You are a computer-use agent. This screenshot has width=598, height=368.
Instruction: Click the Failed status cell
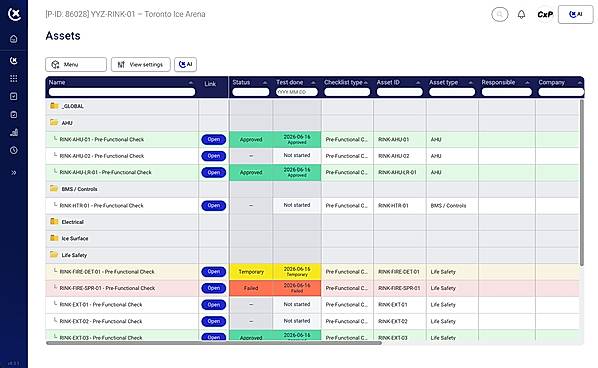pos(251,288)
